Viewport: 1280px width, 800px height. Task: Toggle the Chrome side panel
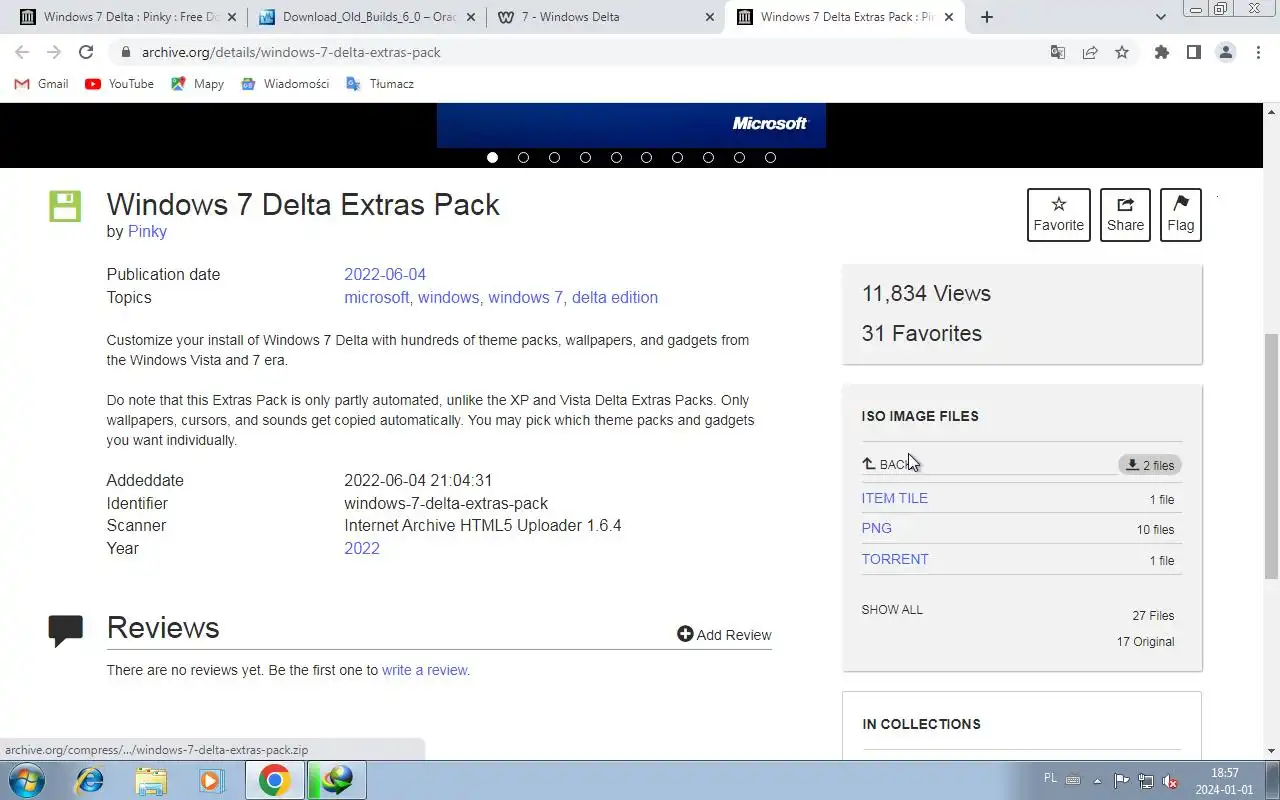click(x=1193, y=52)
